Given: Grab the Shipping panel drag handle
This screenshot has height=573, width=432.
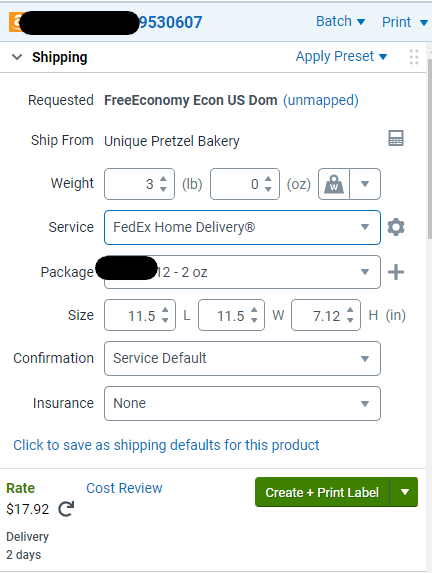Looking at the screenshot, I should 414,57.
